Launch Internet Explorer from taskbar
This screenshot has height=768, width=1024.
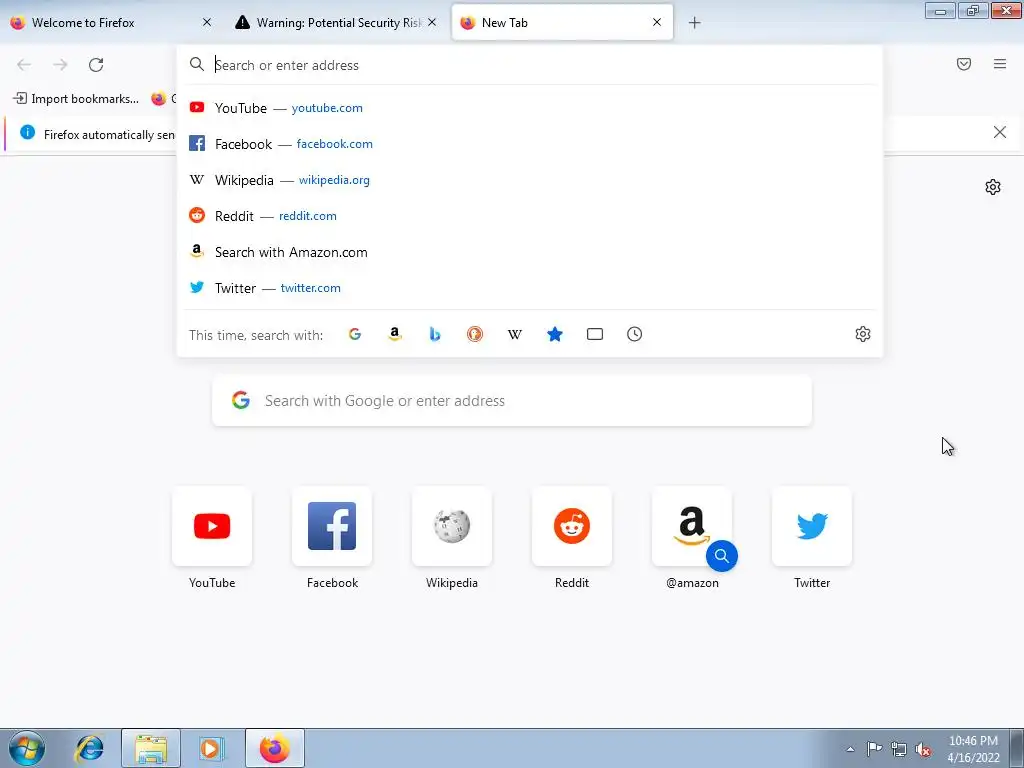click(89, 748)
